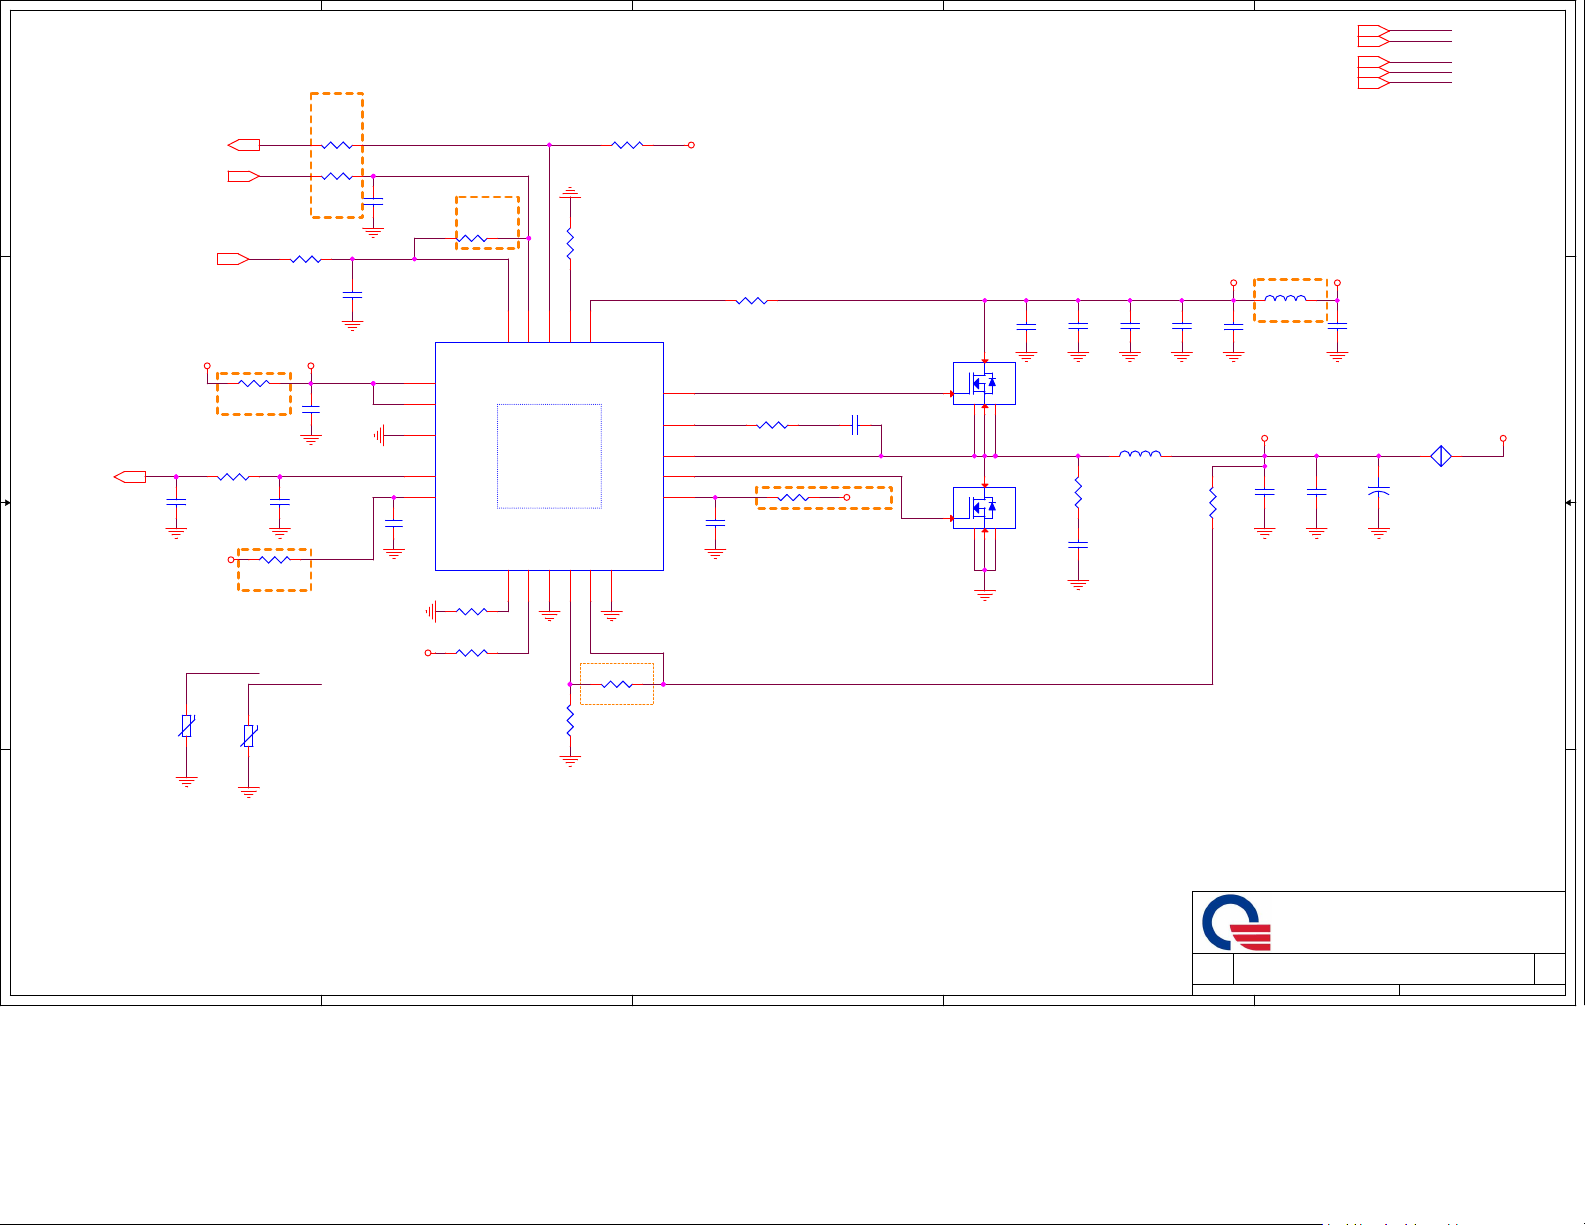This screenshot has width=1585, height=1225.
Task: Select the topmost port symbol in the upper-right corner
Action: pyautogui.click(x=1373, y=30)
